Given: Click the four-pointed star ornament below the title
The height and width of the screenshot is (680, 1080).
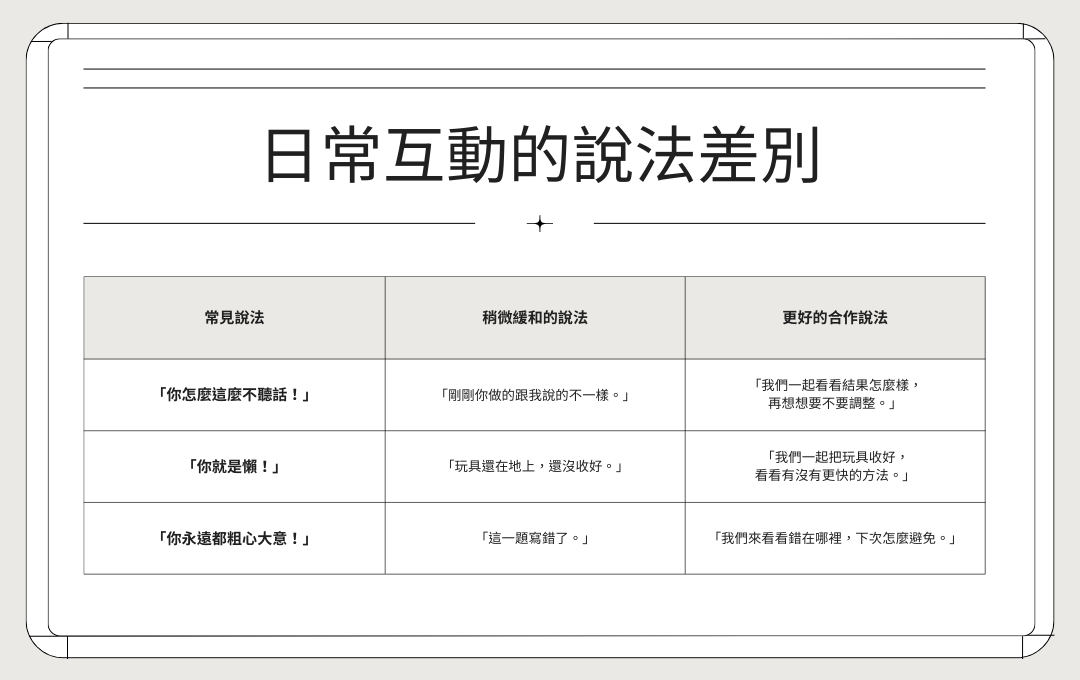Looking at the screenshot, I should [539, 224].
